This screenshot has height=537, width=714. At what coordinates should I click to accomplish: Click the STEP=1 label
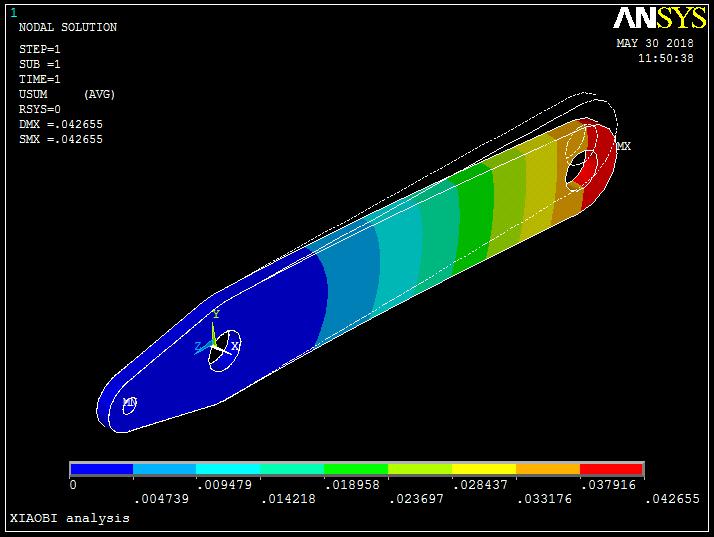coord(40,49)
